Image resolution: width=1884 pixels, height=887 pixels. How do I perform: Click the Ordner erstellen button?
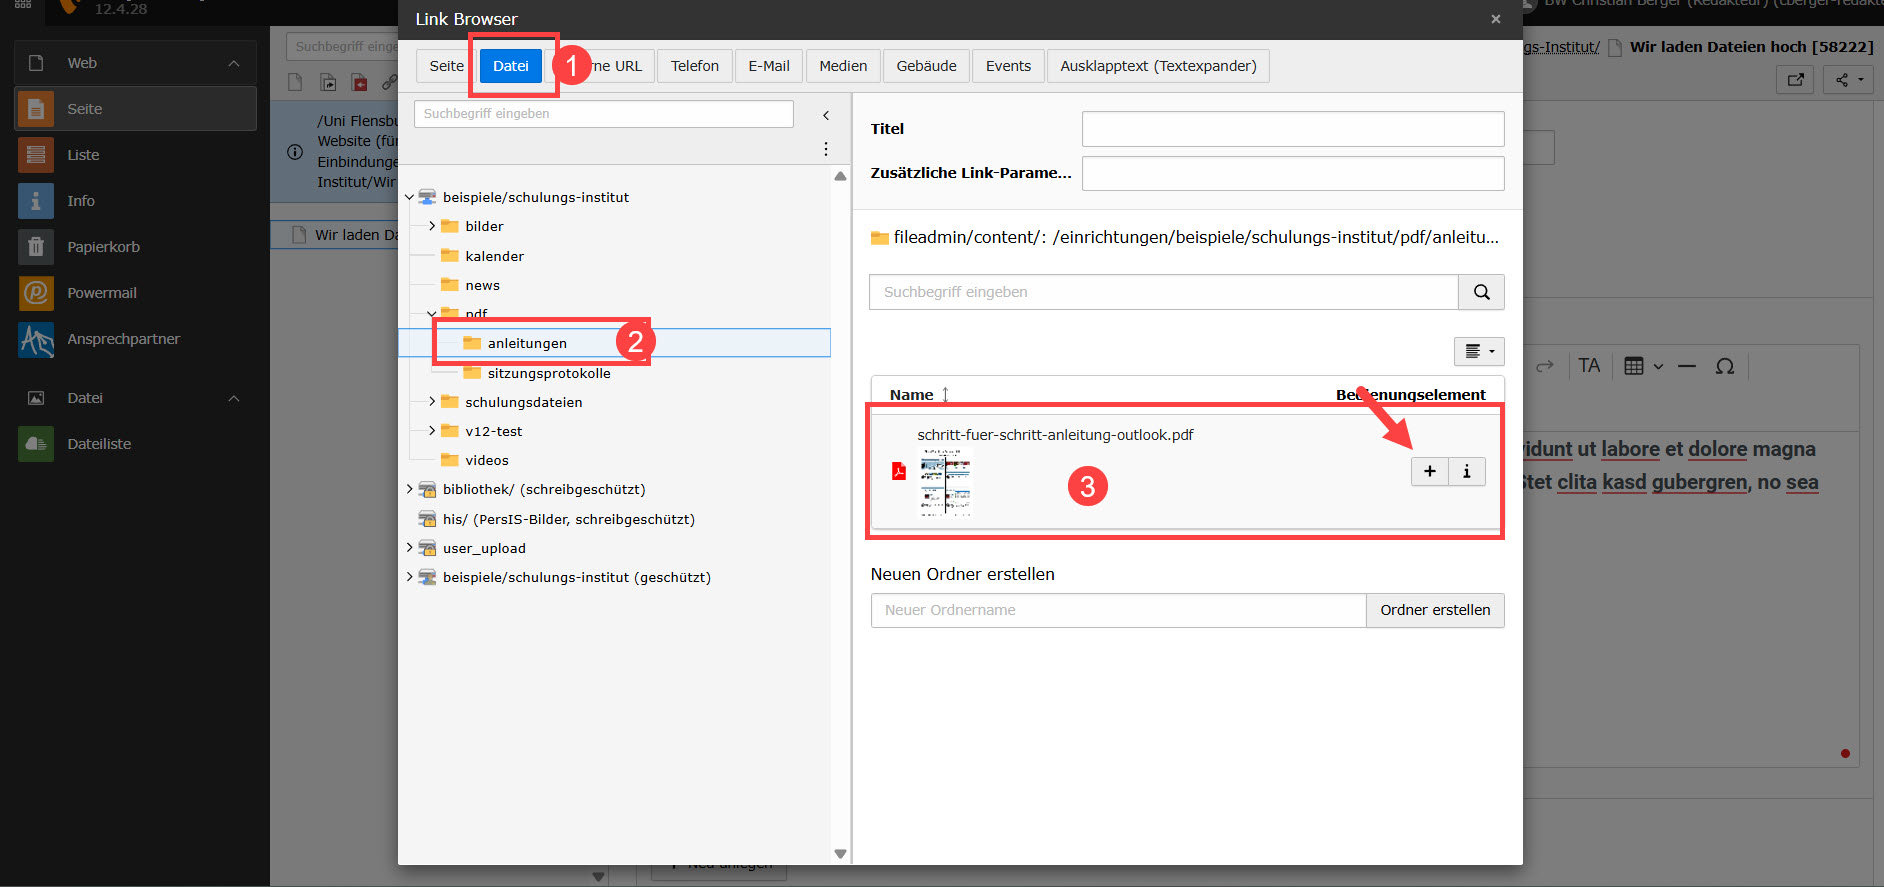[x=1434, y=610]
